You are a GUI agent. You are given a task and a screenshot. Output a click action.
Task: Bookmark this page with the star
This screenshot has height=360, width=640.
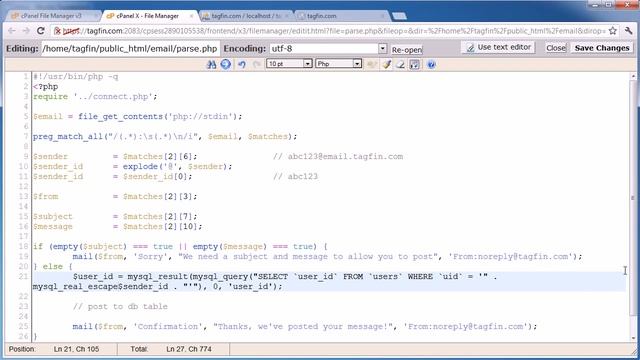[x=613, y=31]
